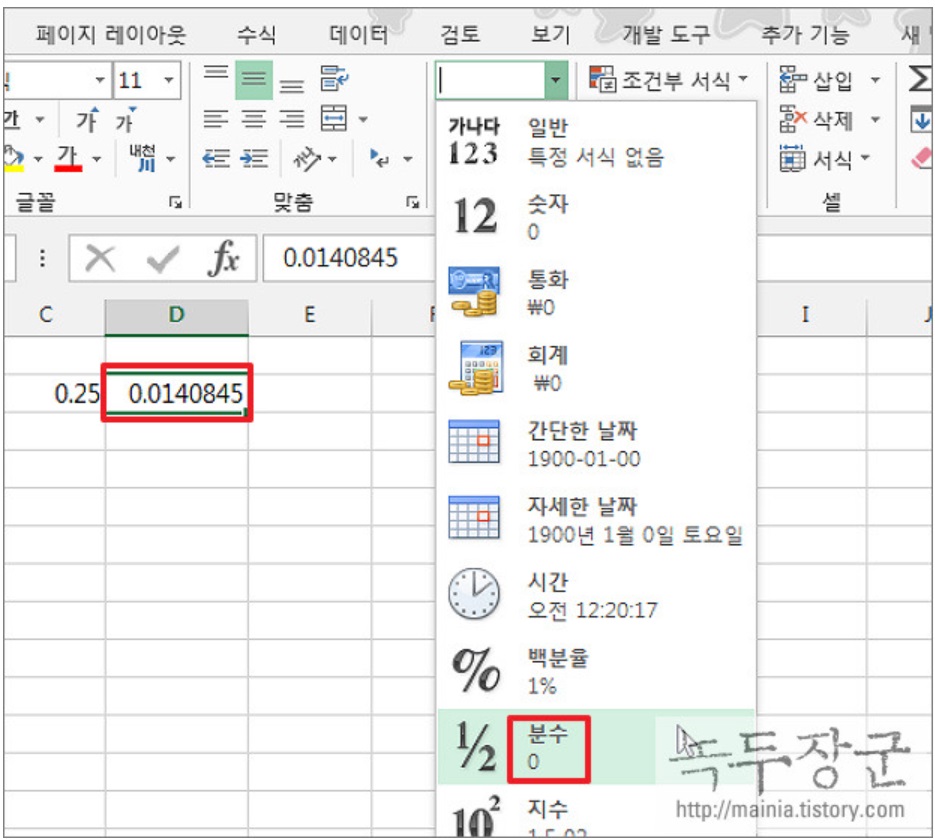935x839 pixels.
Task: Select 백분율 percentage format
Action: tap(596, 671)
